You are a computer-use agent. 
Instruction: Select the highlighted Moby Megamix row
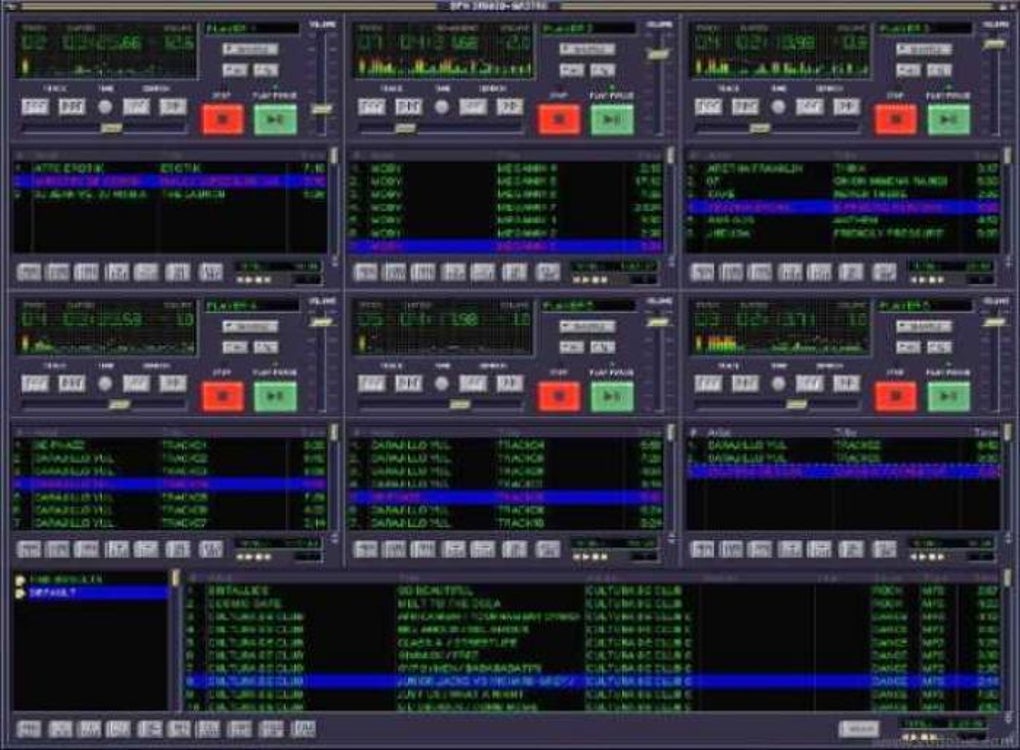pos(505,246)
